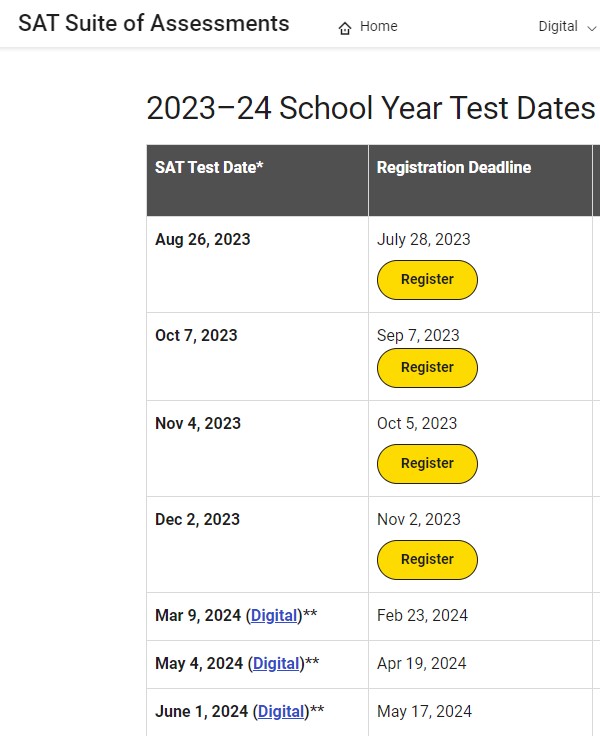Click the Registration Deadline column header

pos(480,181)
